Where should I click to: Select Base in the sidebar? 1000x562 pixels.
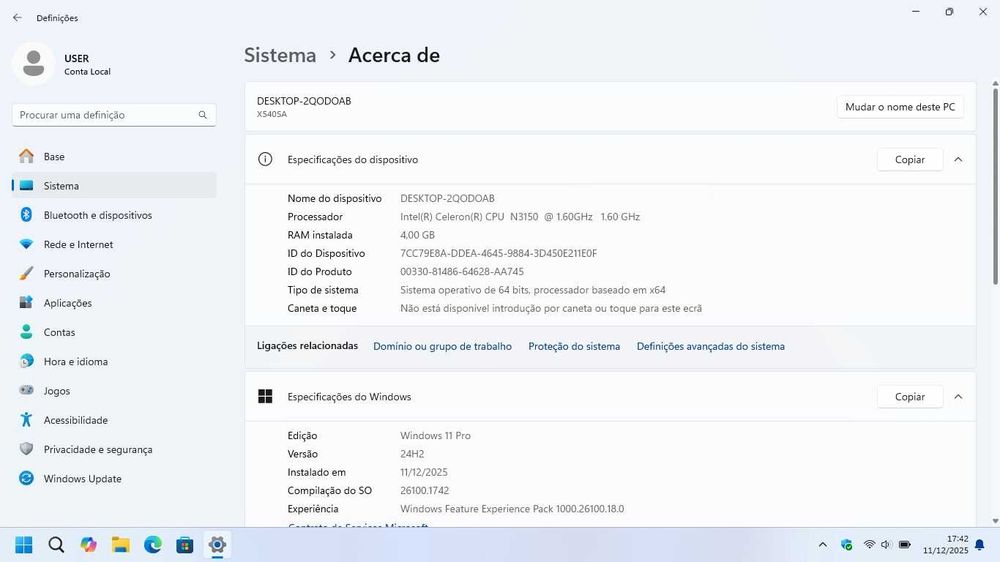click(114, 156)
